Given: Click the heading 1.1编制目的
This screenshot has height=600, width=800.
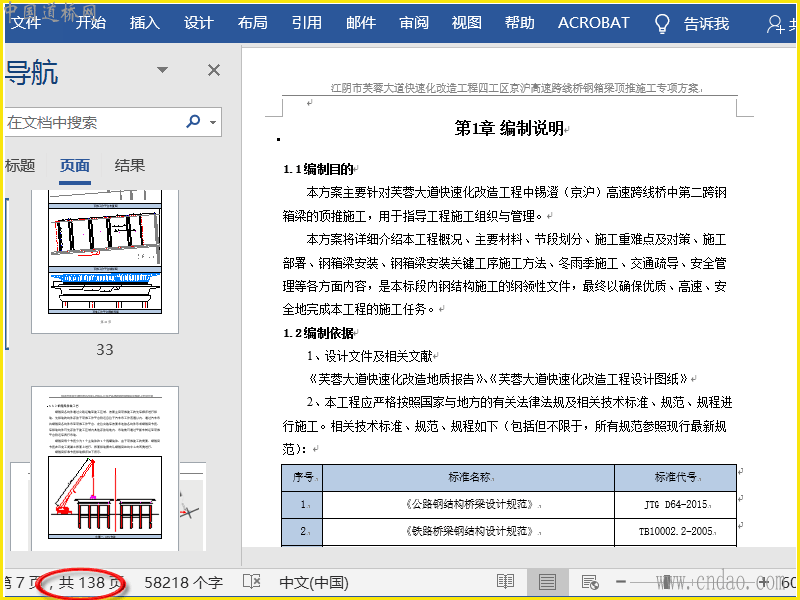Looking at the screenshot, I should coord(319,169).
